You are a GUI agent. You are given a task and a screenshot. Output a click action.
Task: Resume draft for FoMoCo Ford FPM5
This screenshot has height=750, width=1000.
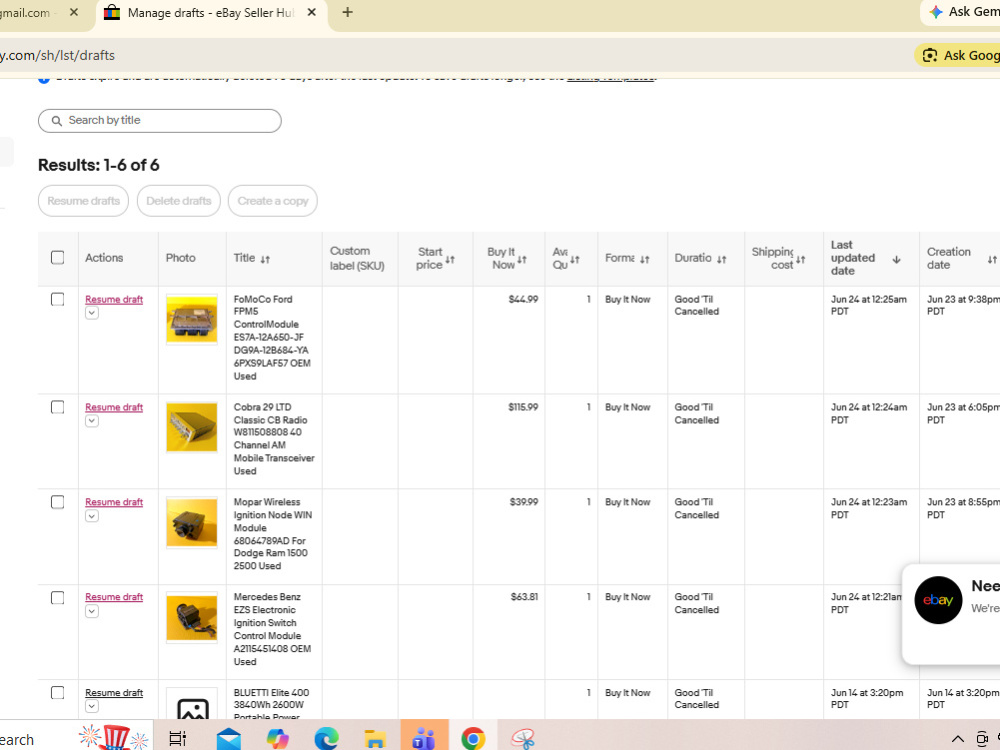114,299
